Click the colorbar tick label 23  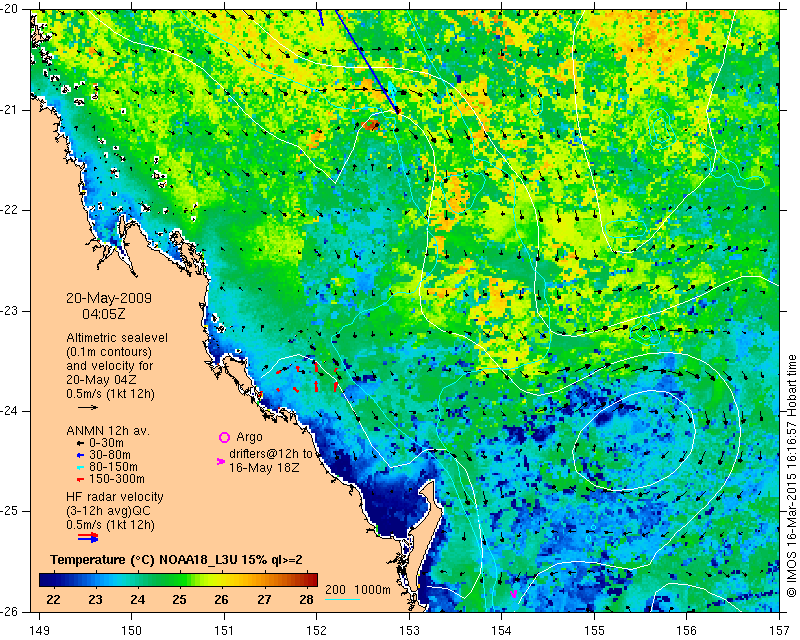pyautogui.click(x=95, y=600)
